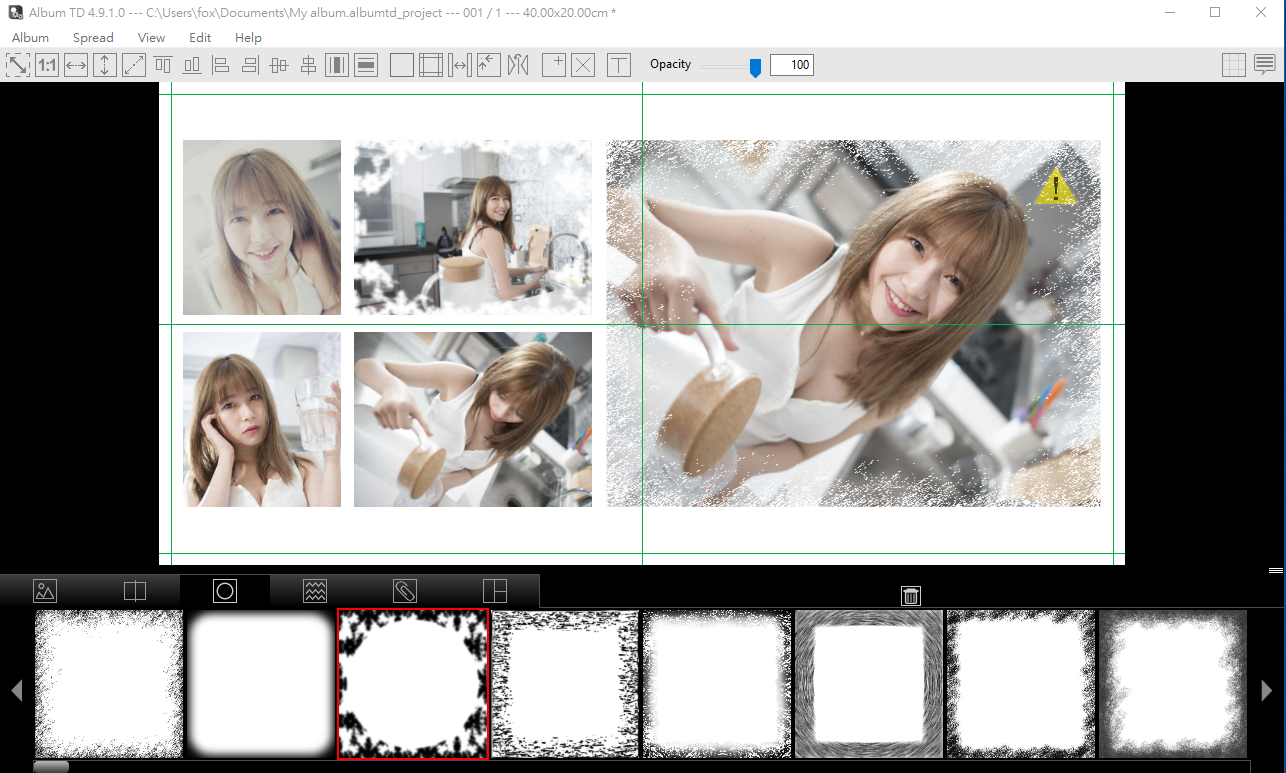Switch to the photos tab in bottom panel
Image resolution: width=1286 pixels, height=773 pixels.
tap(45, 591)
